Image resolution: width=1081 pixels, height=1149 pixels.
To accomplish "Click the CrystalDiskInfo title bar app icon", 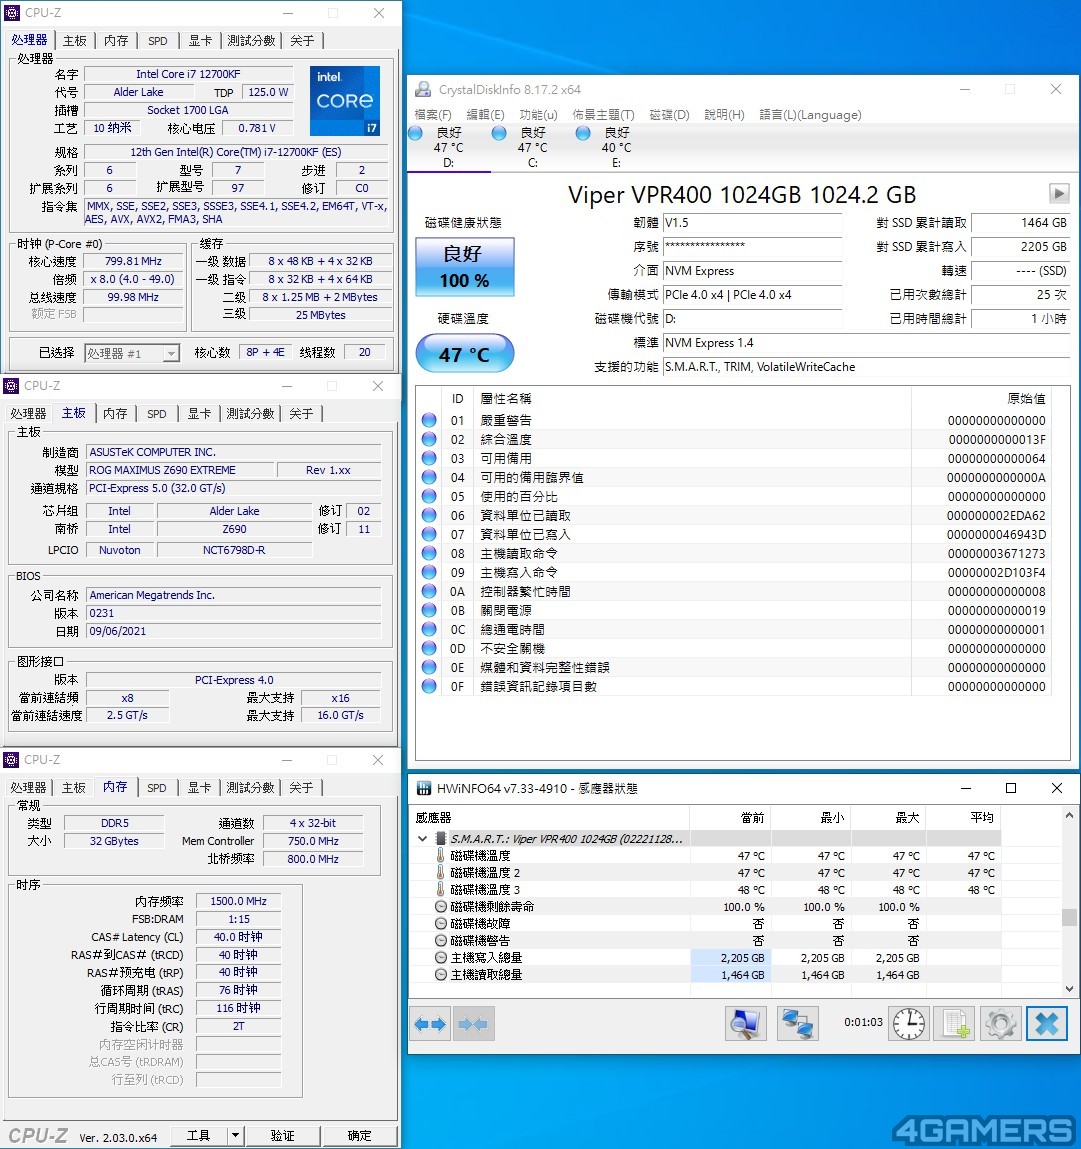I will tap(423, 89).
